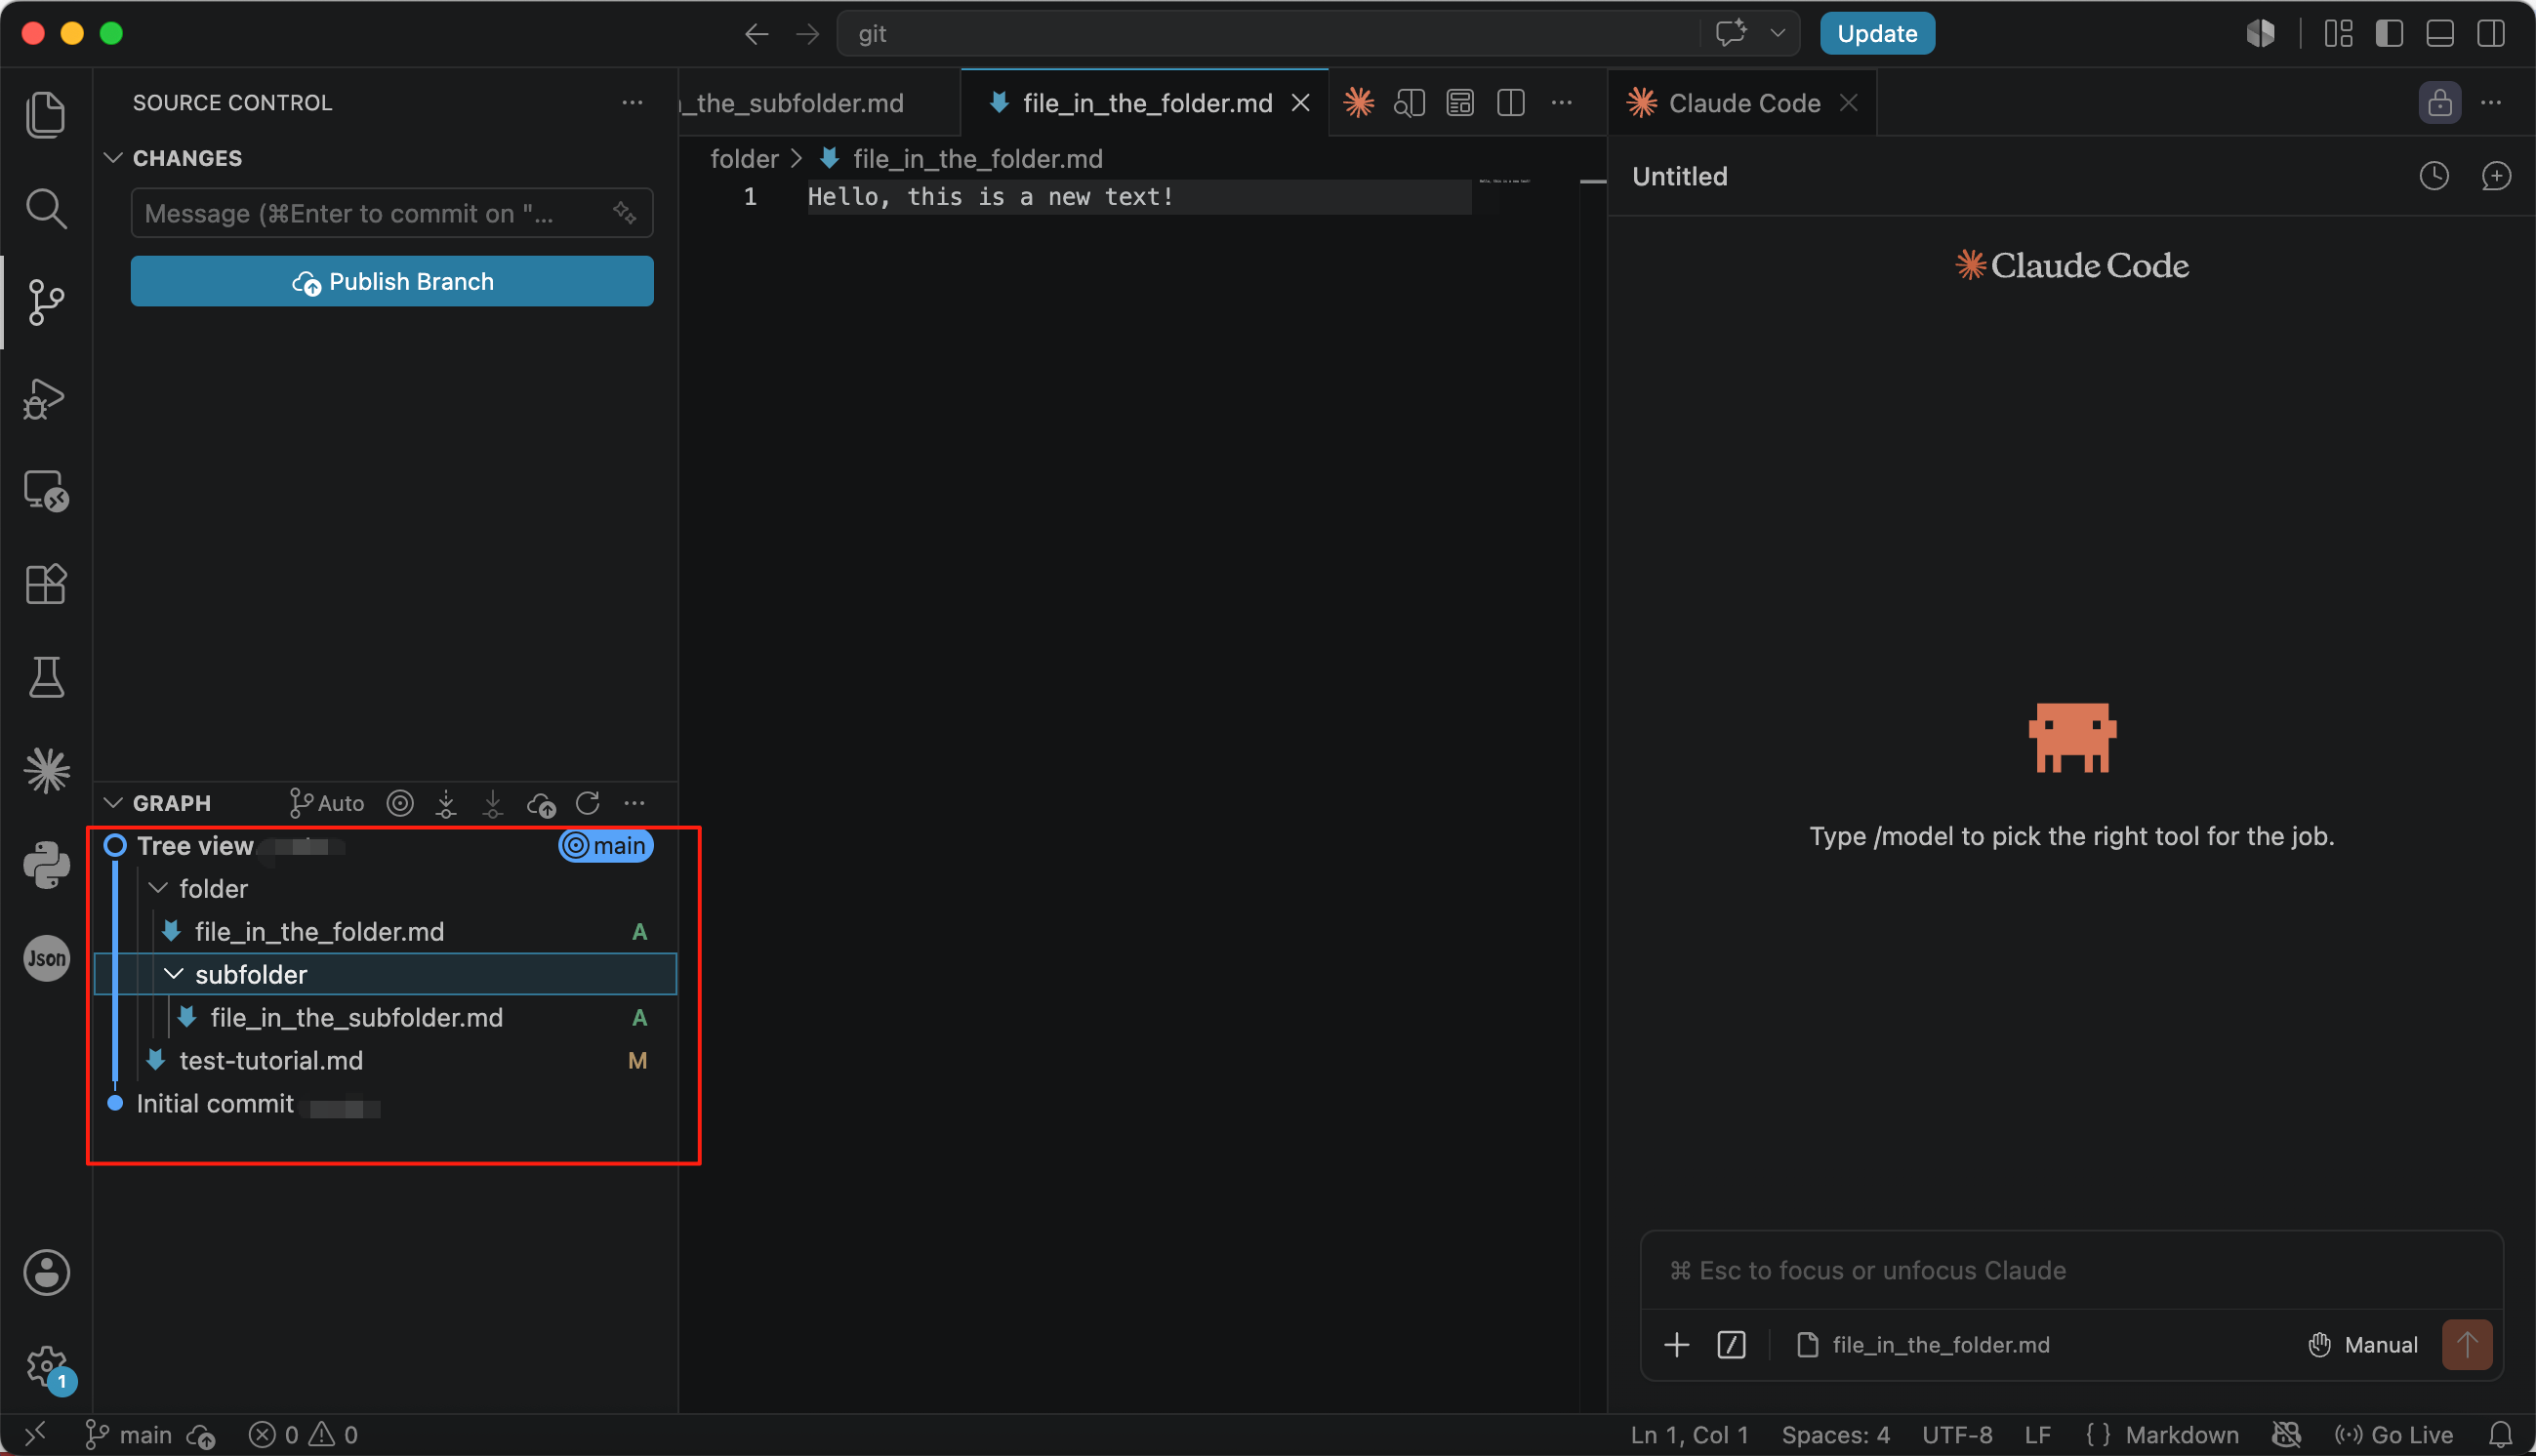Add attachment with plus in Claude input
This screenshot has width=2536, height=1456.
[1676, 1345]
